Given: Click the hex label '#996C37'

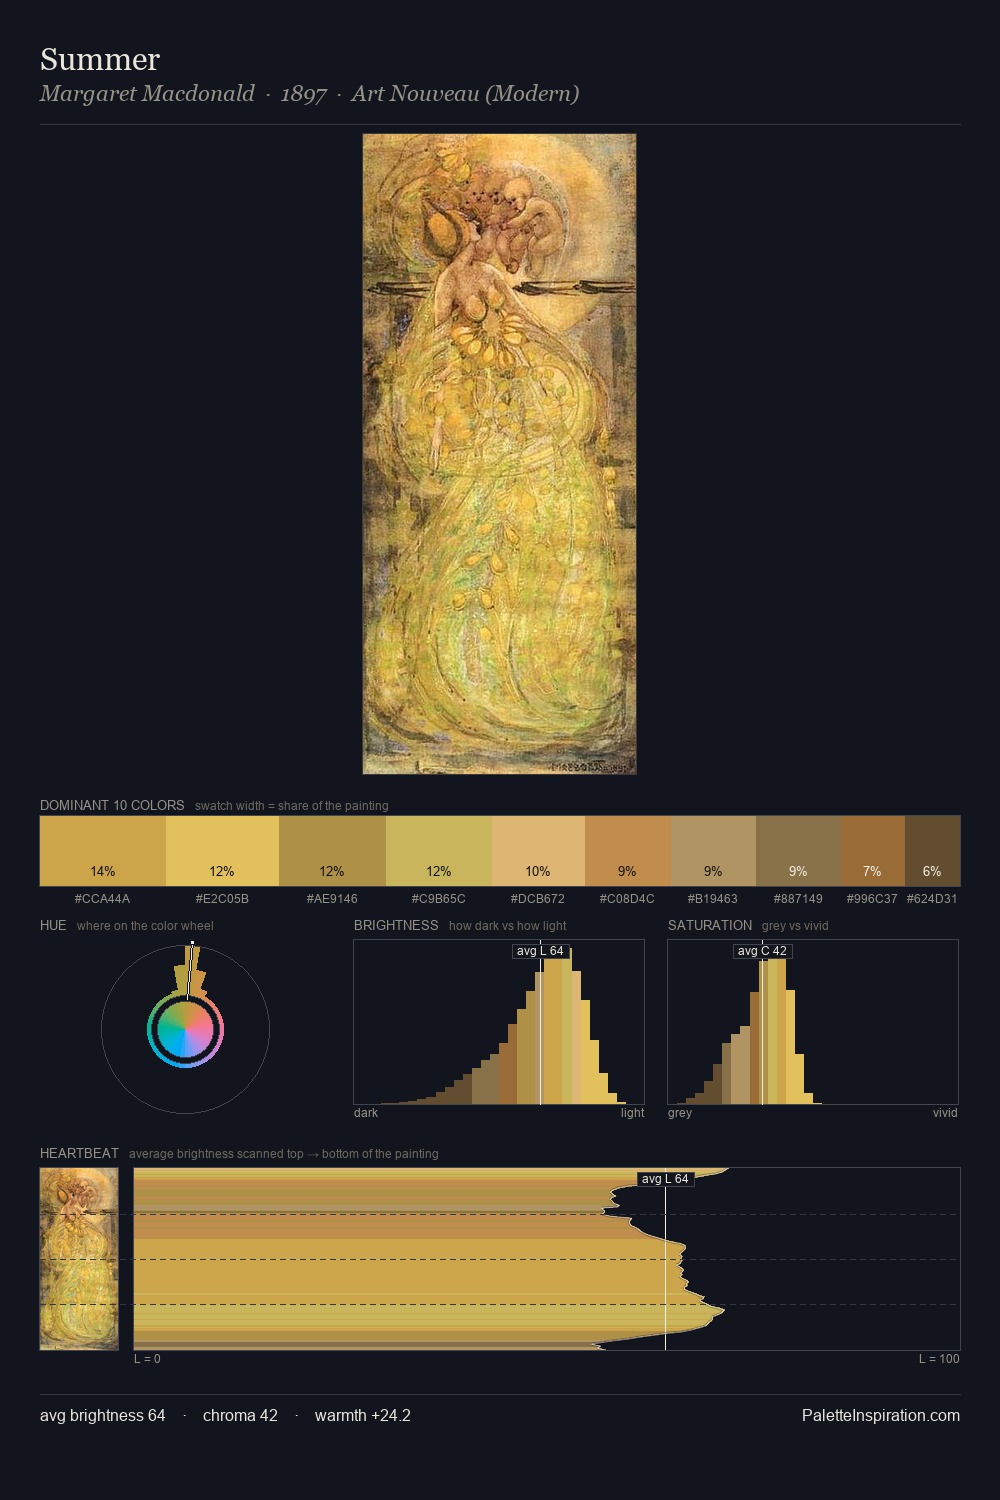Looking at the screenshot, I should click(873, 899).
